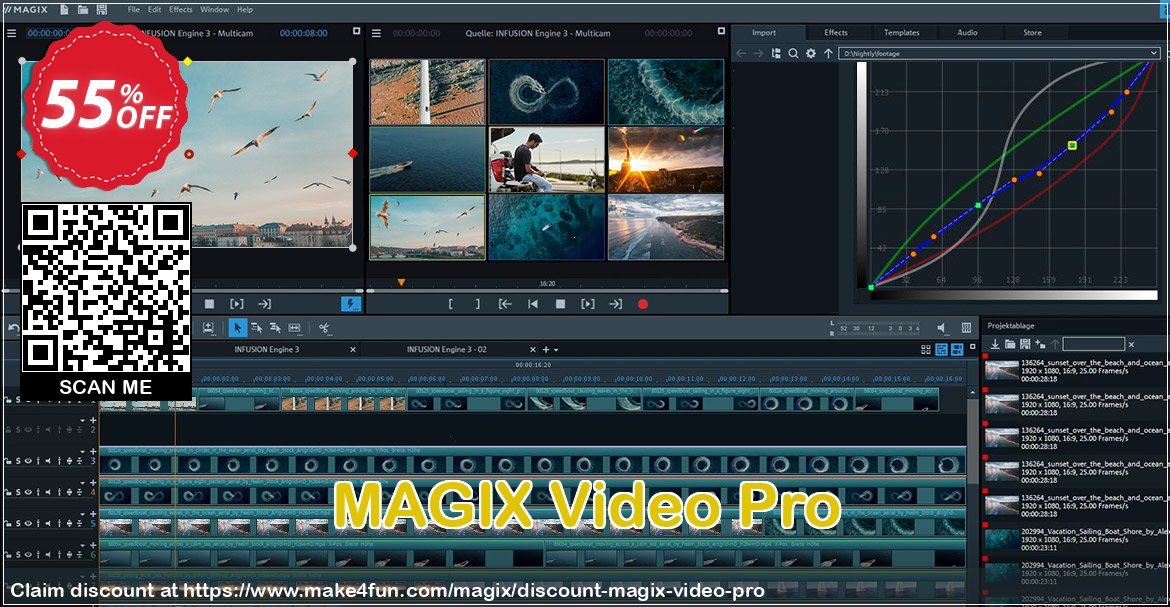Toggle the lightning performance icon below program monitor

coord(350,304)
